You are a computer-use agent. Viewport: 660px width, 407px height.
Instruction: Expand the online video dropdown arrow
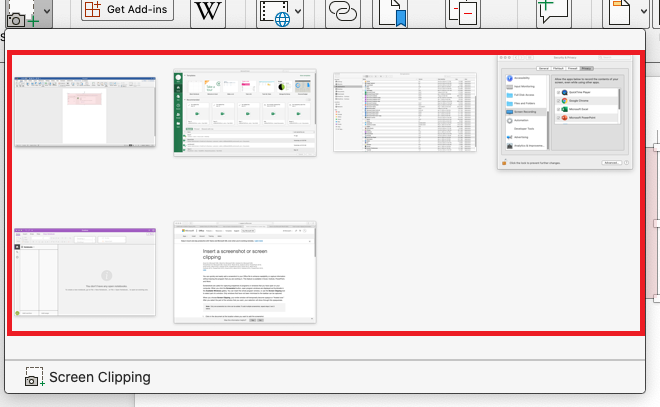point(298,12)
